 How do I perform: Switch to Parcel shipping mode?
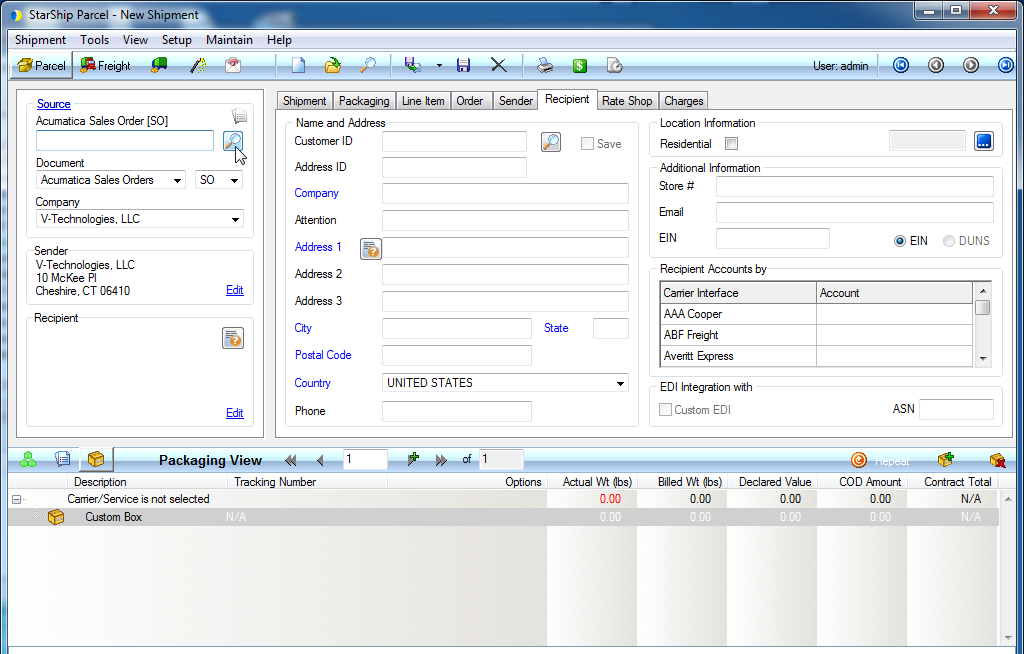(x=42, y=65)
